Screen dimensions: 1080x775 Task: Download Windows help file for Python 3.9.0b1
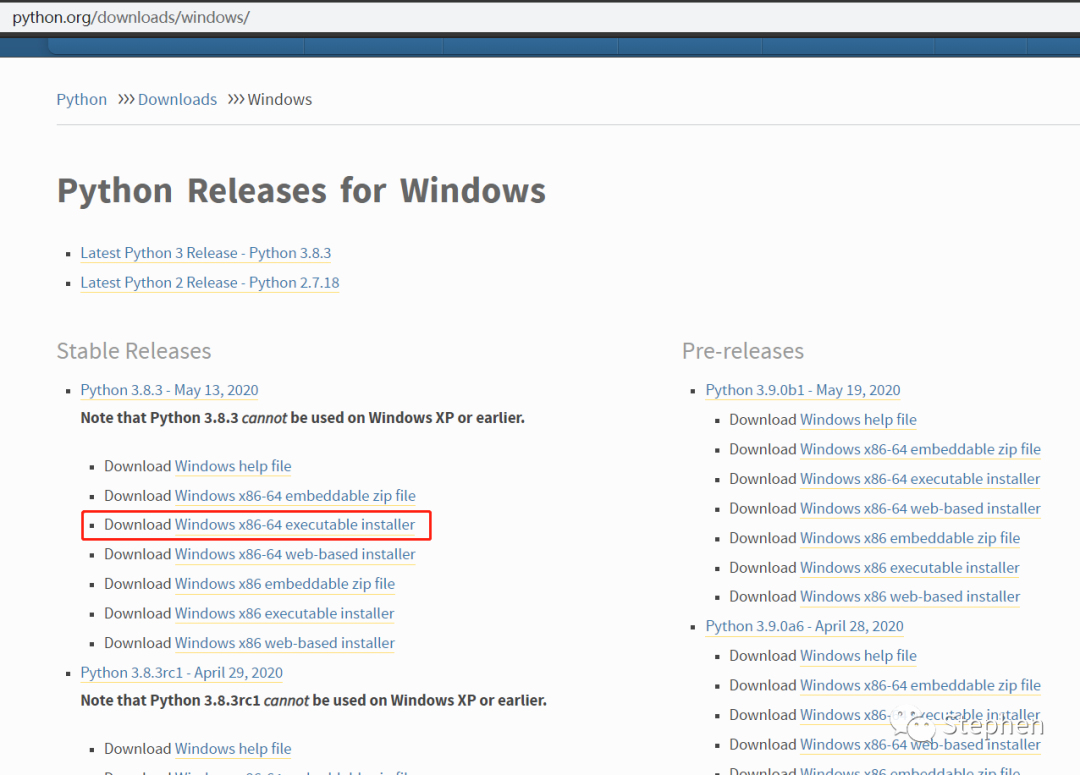click(858, 420)
